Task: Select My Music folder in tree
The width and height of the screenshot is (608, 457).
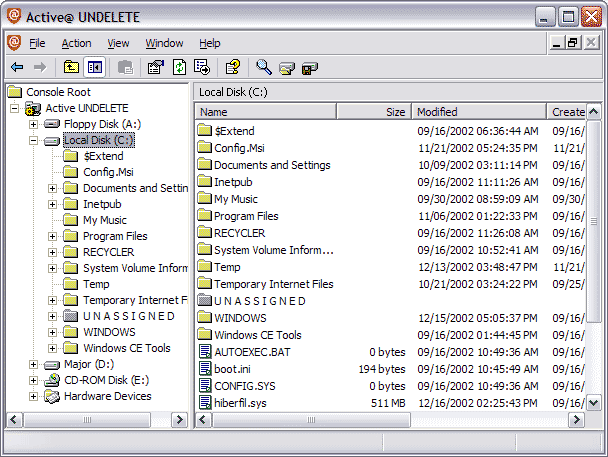Action: pyautogui.click(x=105, y=220)
